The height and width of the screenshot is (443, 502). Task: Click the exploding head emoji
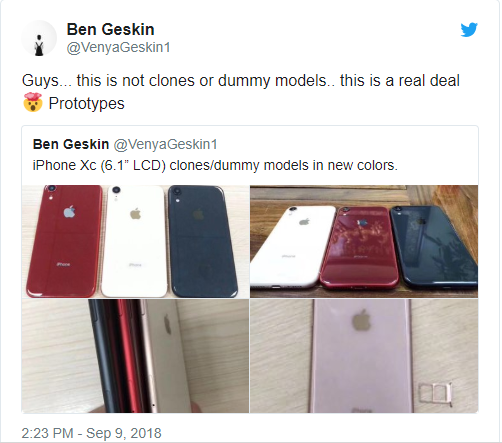(33, 102)
